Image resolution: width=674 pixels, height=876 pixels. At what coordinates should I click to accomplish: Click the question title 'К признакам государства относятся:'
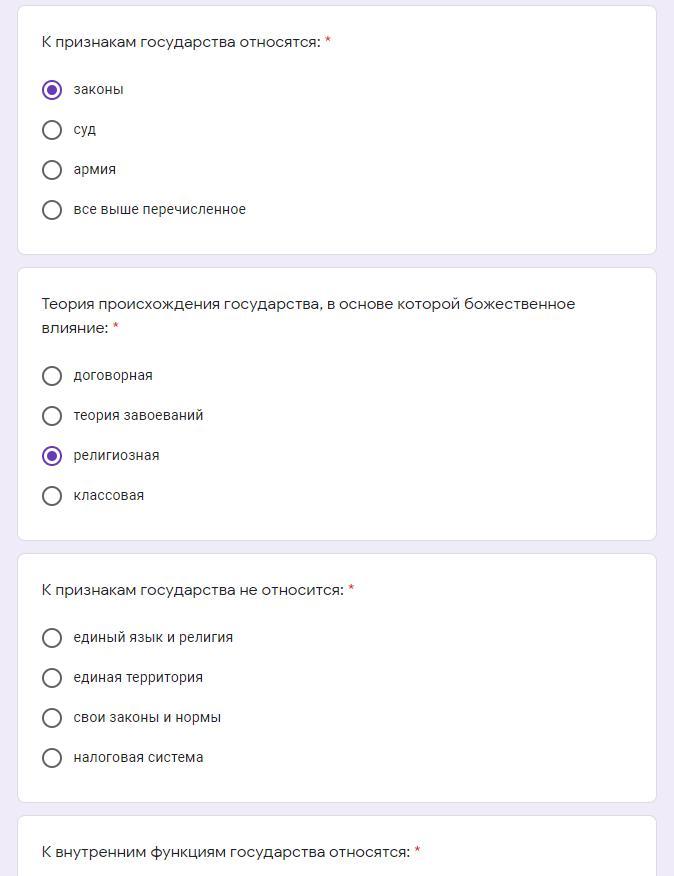181,42
